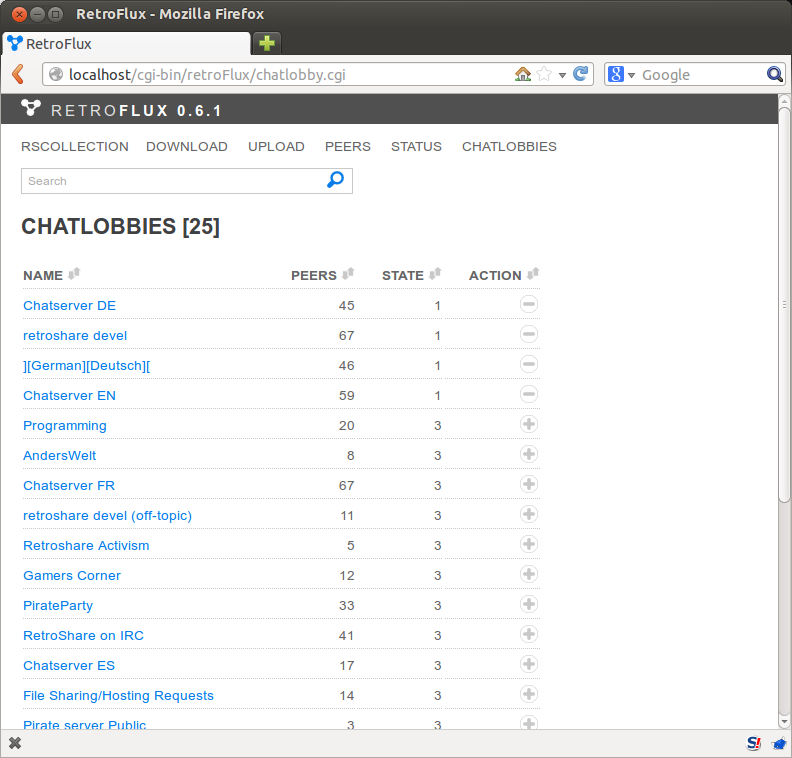Viewport: 792px width, 758px height.
Task: Open the Retroshare Activism lobby link
Action: point(86,545)
